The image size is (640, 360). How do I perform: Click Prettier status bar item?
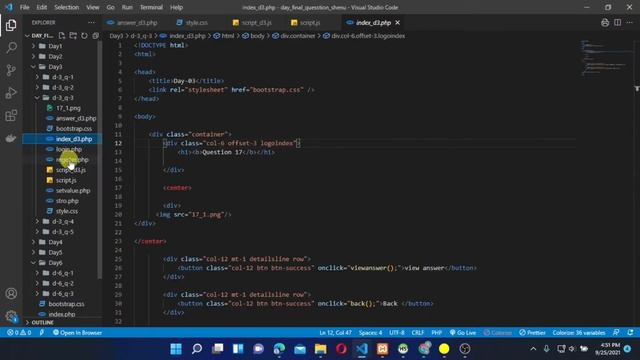coord(532,333)
